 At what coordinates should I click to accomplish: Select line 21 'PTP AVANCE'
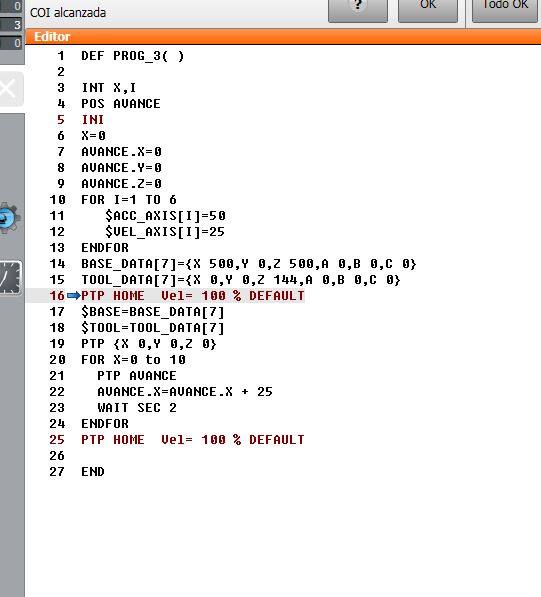[137, 376]
